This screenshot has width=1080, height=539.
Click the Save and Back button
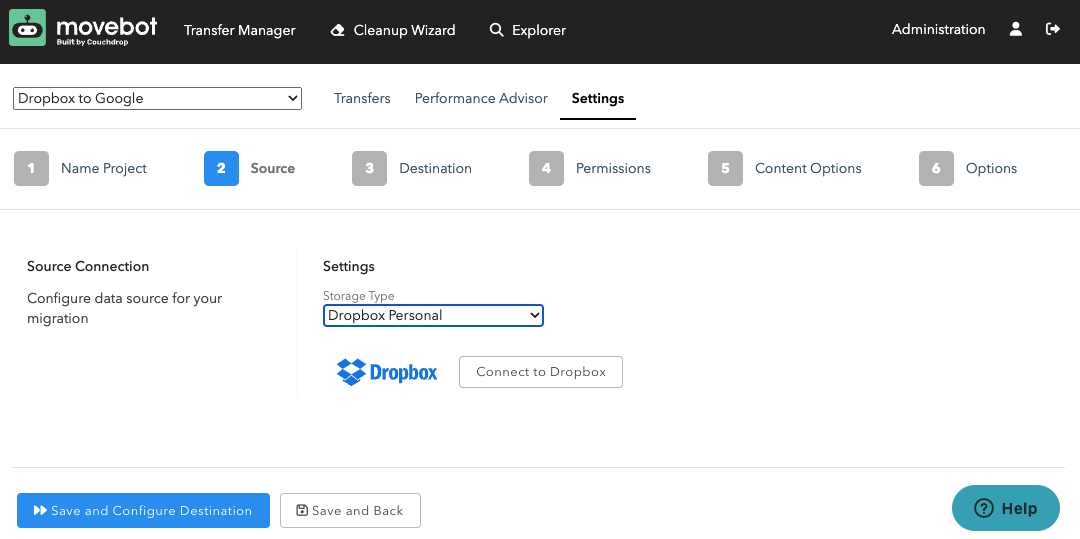350,510
